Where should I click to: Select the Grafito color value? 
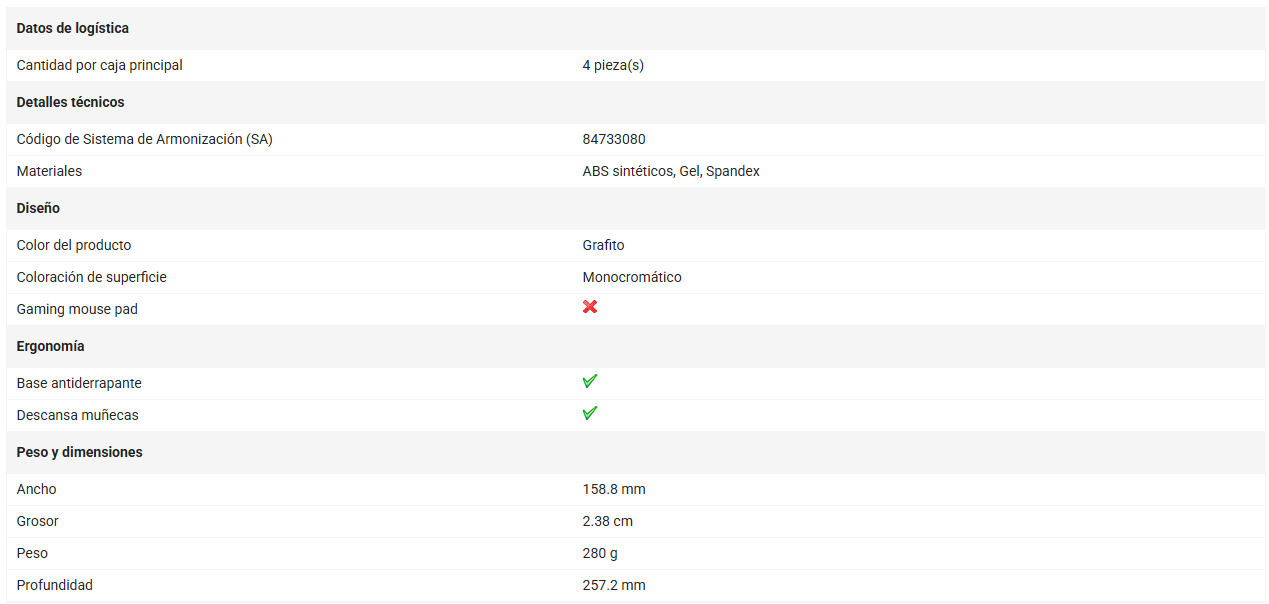click(603, 245)
